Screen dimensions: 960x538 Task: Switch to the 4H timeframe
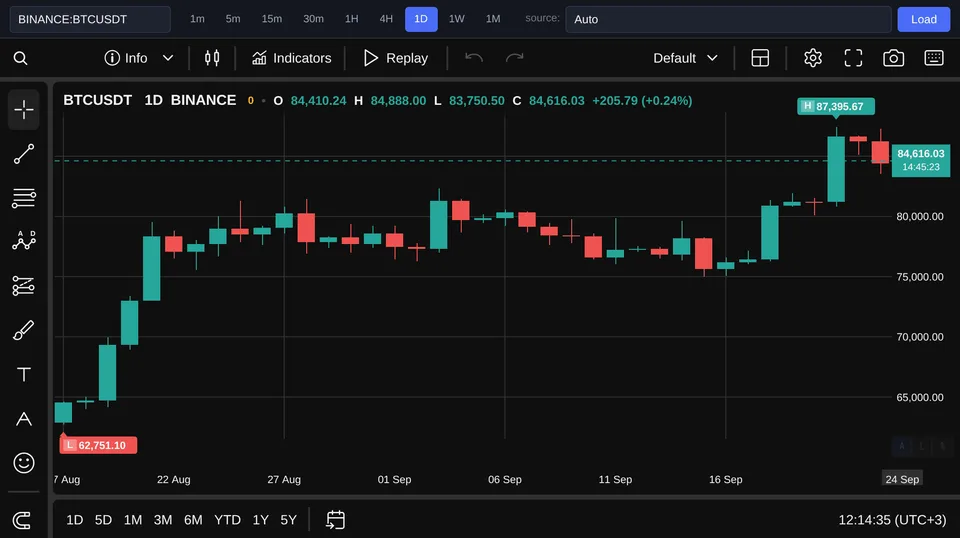click(x=386, y=19)
